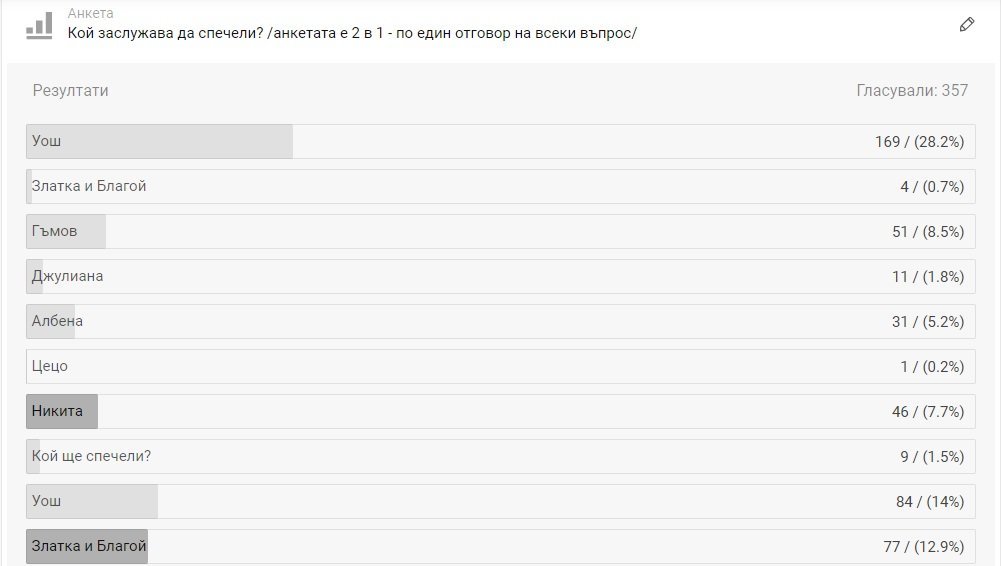Click the 'Гласували: 357' voter count
Viewport: 1001px width, 566px height.
912,90
